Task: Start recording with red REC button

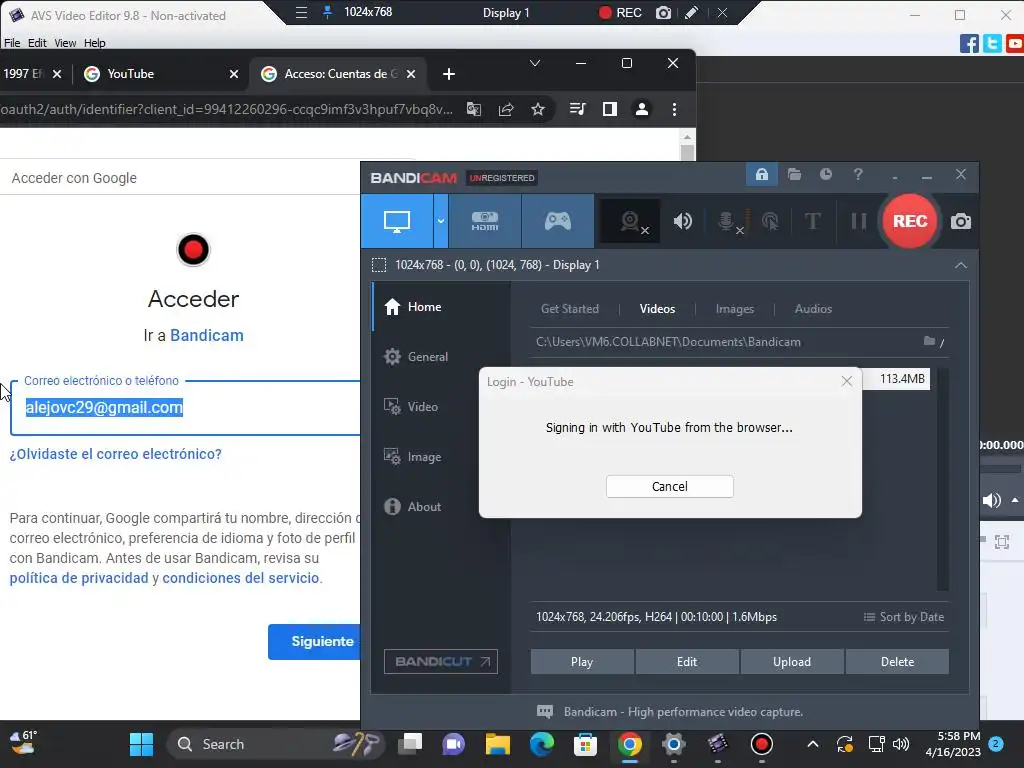Action: click(910, 221)
